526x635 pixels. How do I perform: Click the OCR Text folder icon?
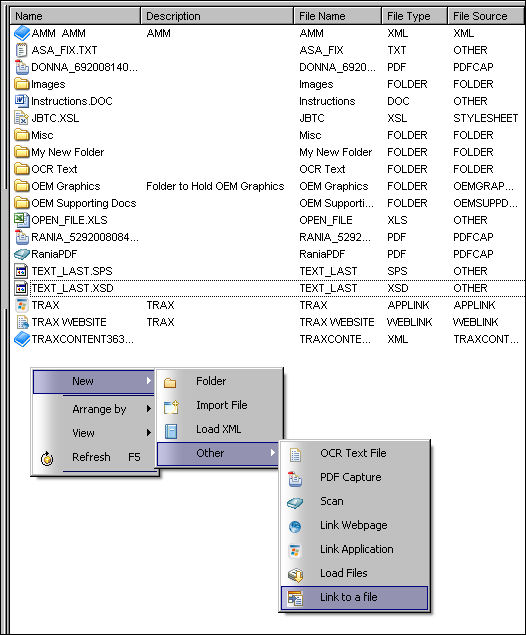(22, 169)
